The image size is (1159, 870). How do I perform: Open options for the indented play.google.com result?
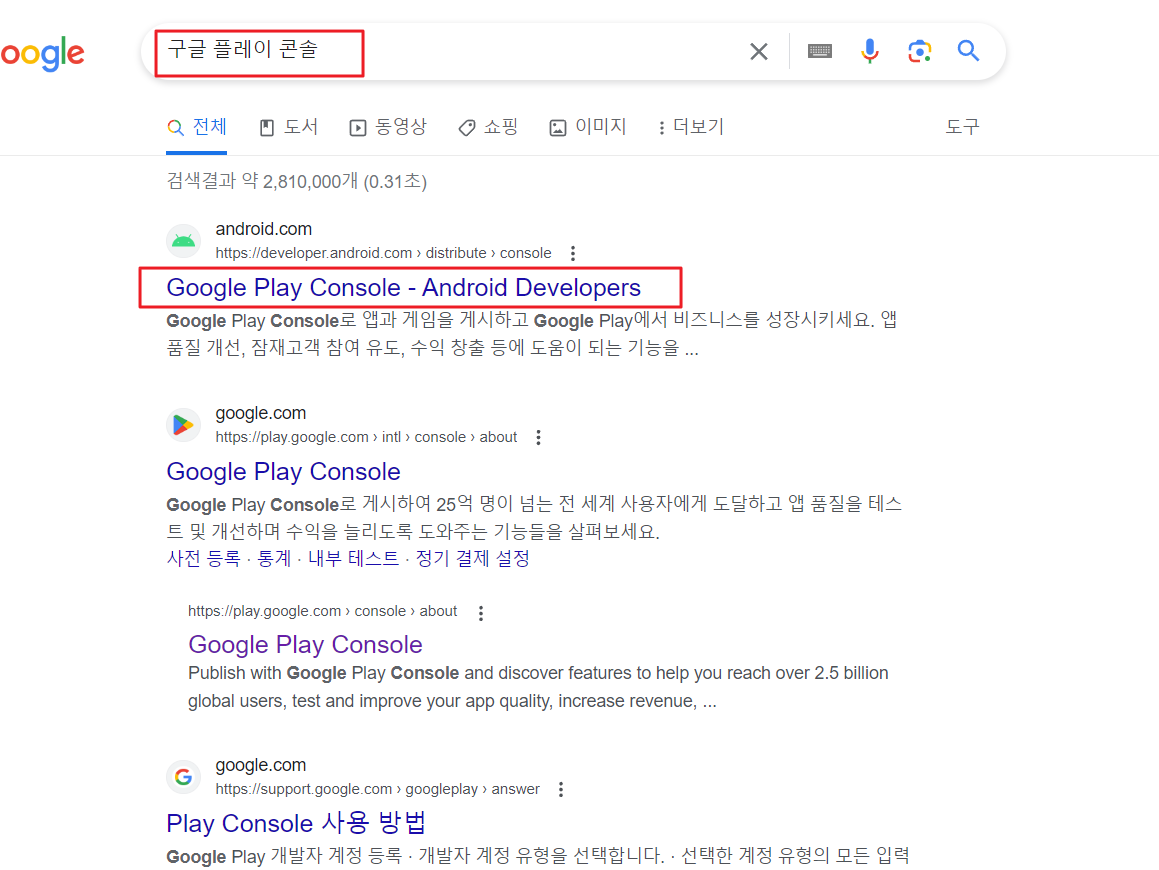pos(481,613)
